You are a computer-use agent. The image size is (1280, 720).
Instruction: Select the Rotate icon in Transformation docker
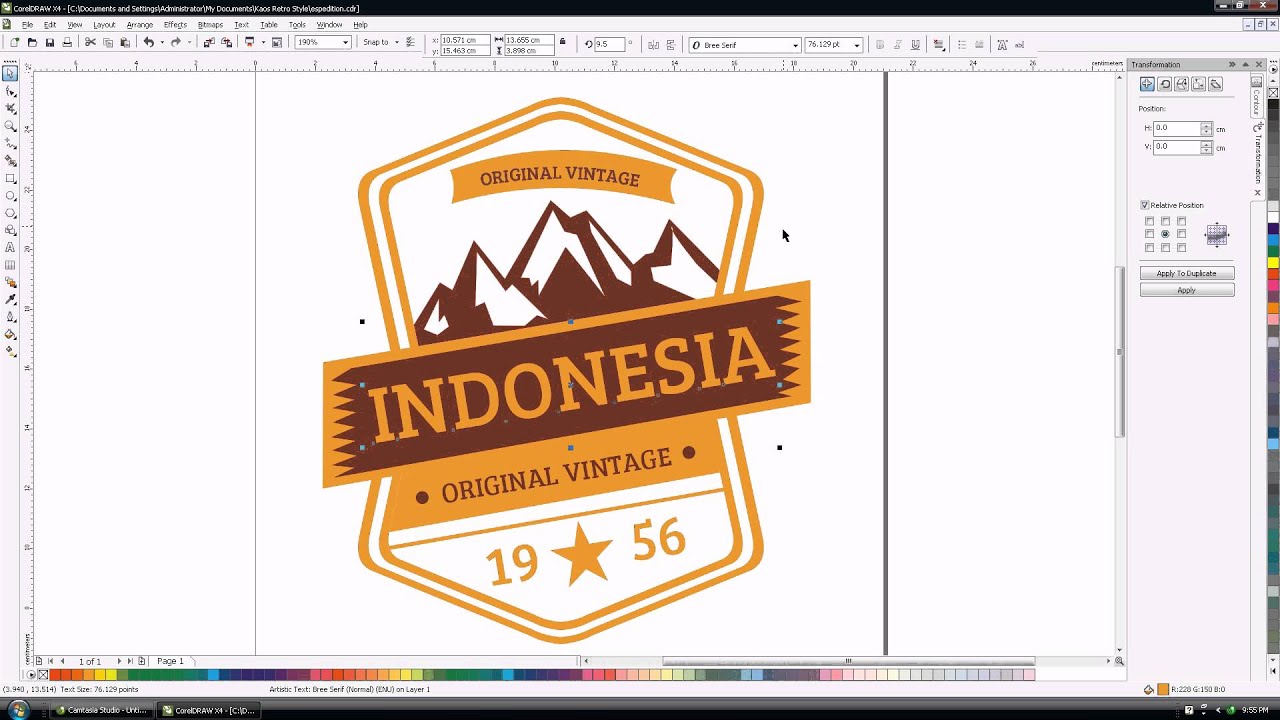point(1164,84)
